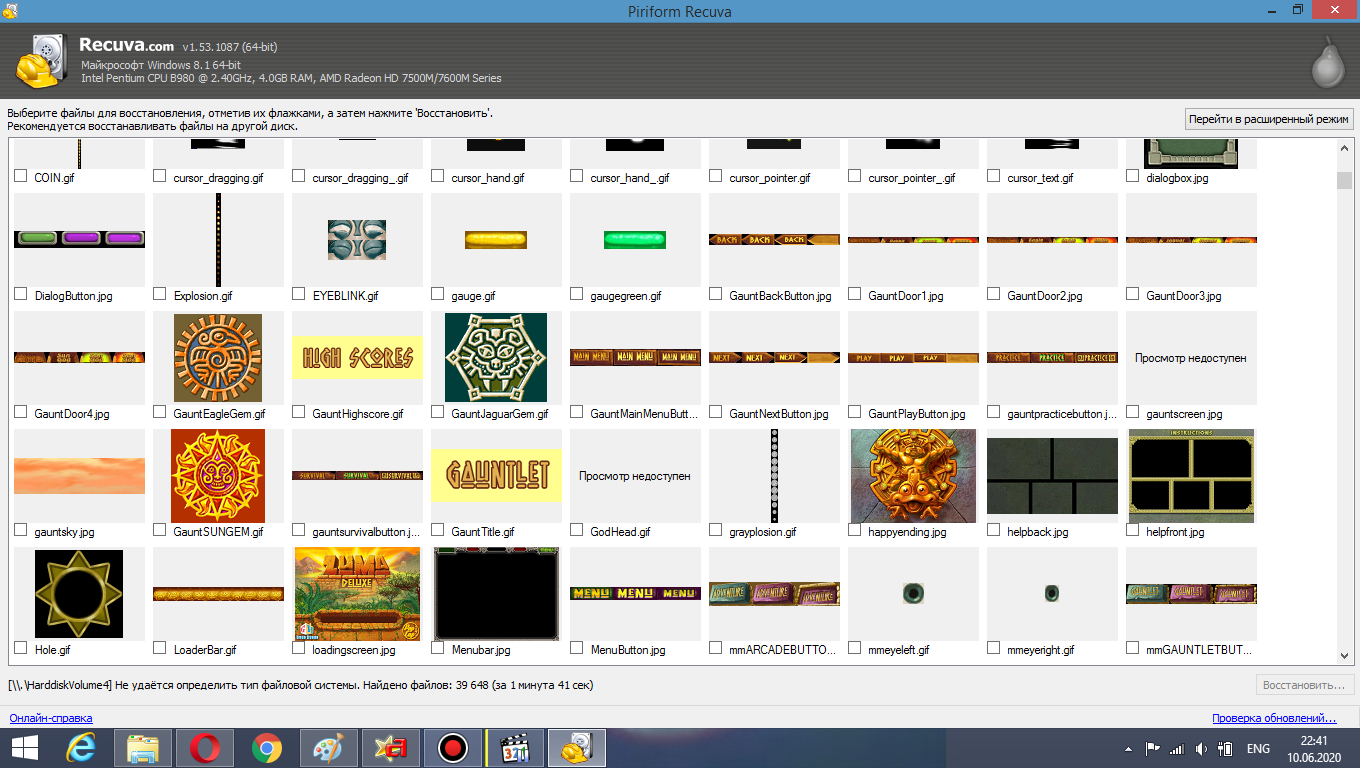1360x768 pixels.
Task: Select the Menubar.jpg black frame thumbnail
Action: 496,594
